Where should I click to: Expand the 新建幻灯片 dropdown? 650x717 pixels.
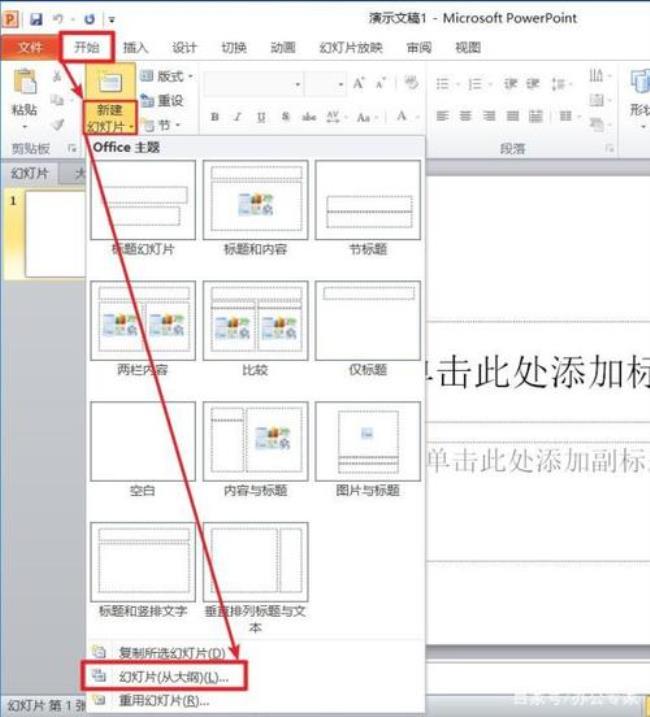[110, 118]
